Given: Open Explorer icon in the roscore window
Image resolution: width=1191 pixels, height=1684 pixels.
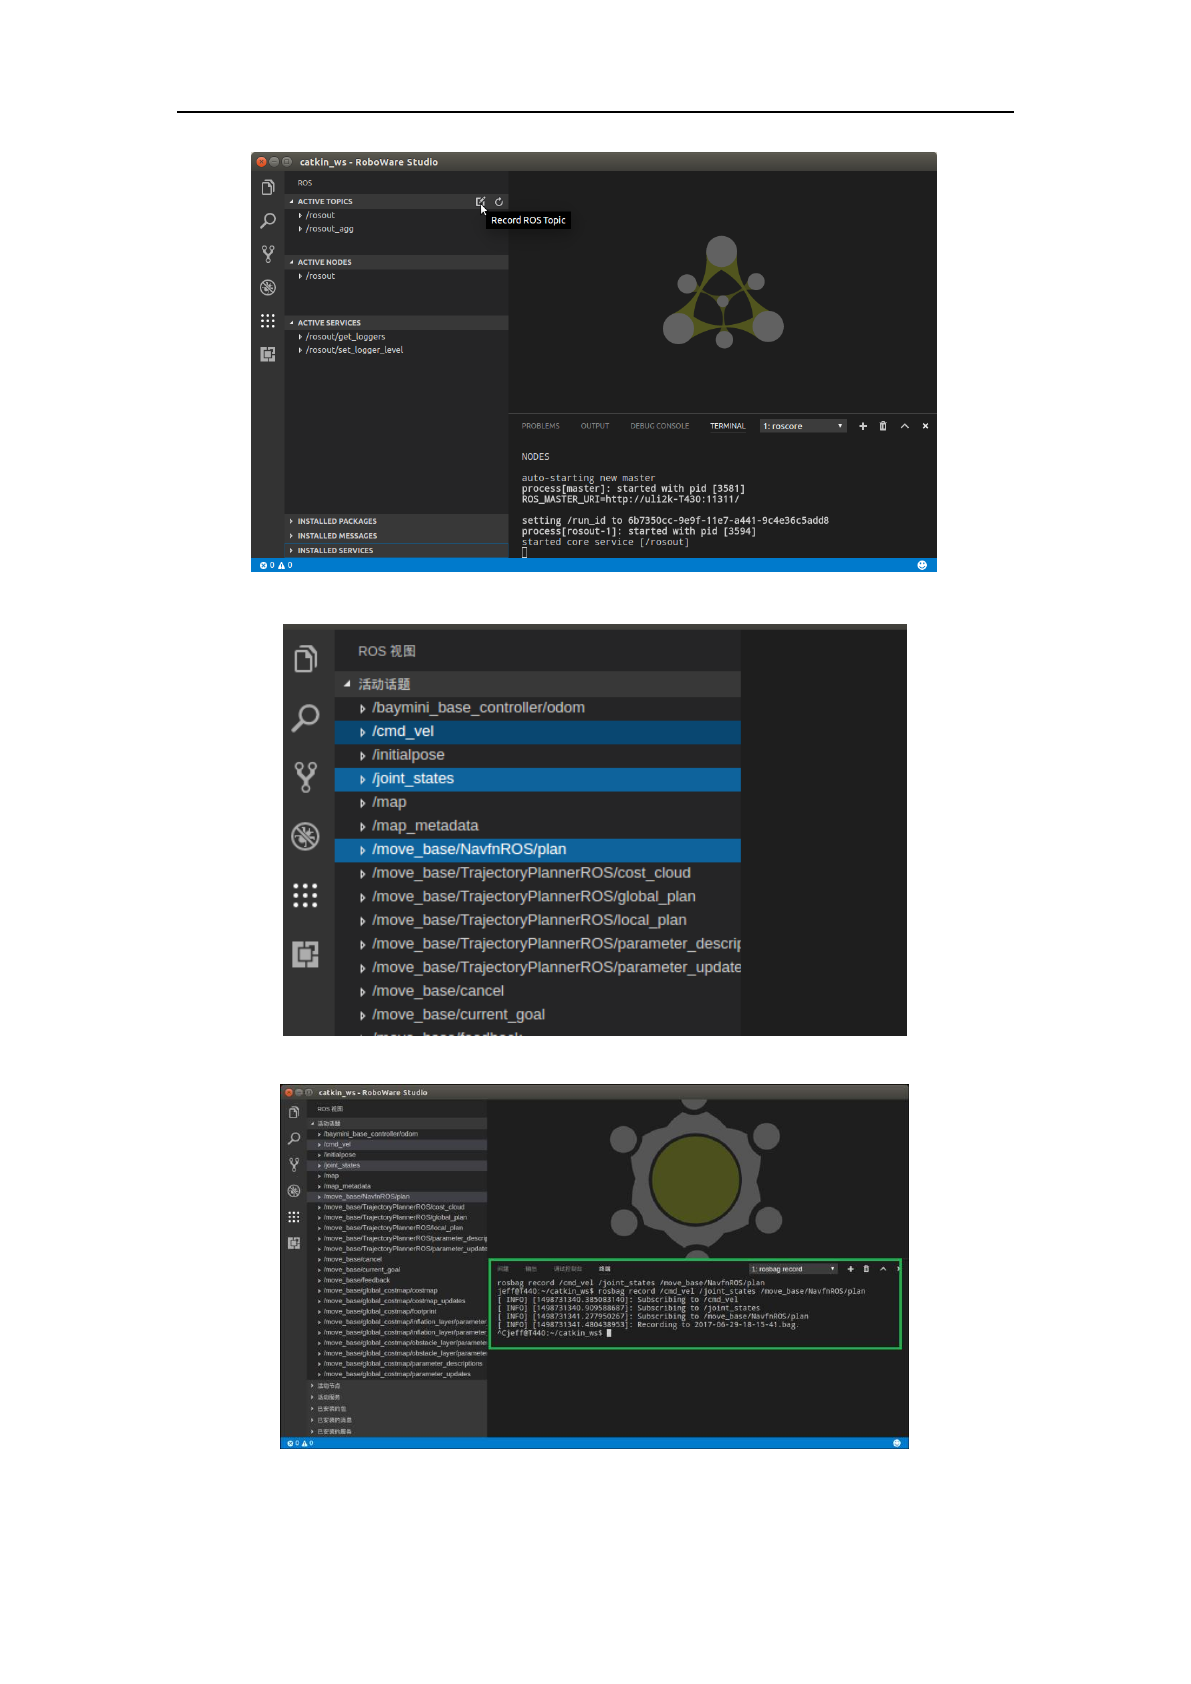Looking at the screenshot, I should click(x=268, y=188).
